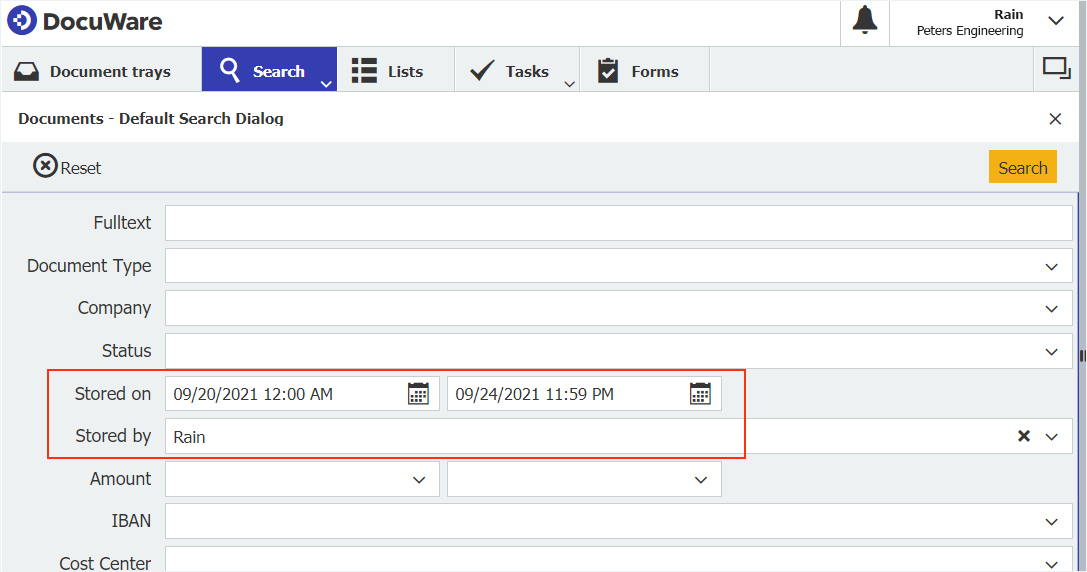Click into the Fulltext input field
The image size is (1087, 572).
pos(618,223)
